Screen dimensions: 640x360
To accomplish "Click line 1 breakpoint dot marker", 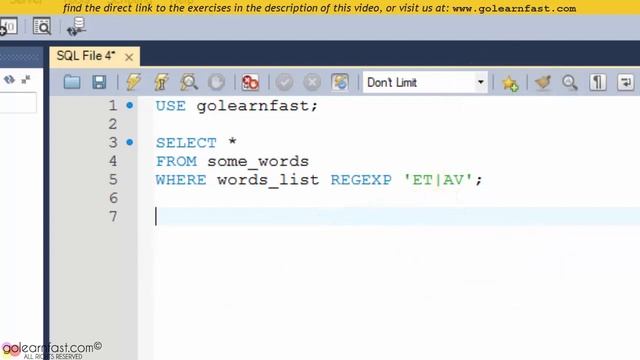I will pos(130,105).
